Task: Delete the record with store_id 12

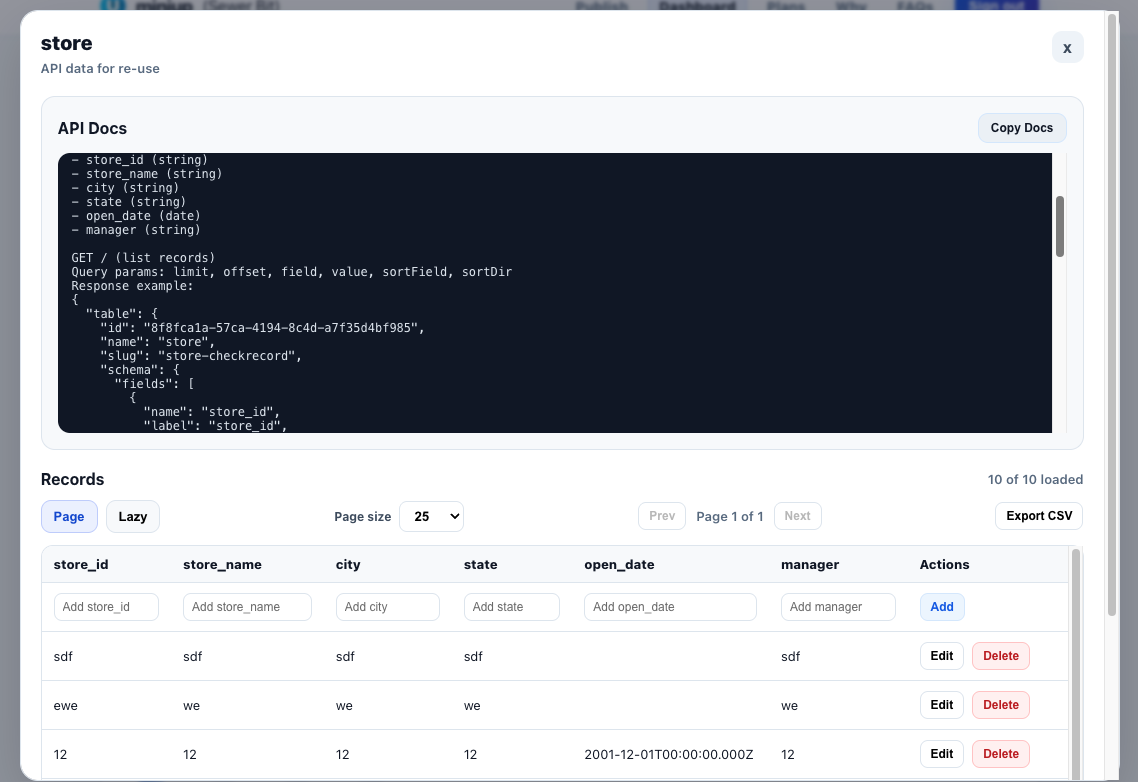Action: click(1000, 754)
